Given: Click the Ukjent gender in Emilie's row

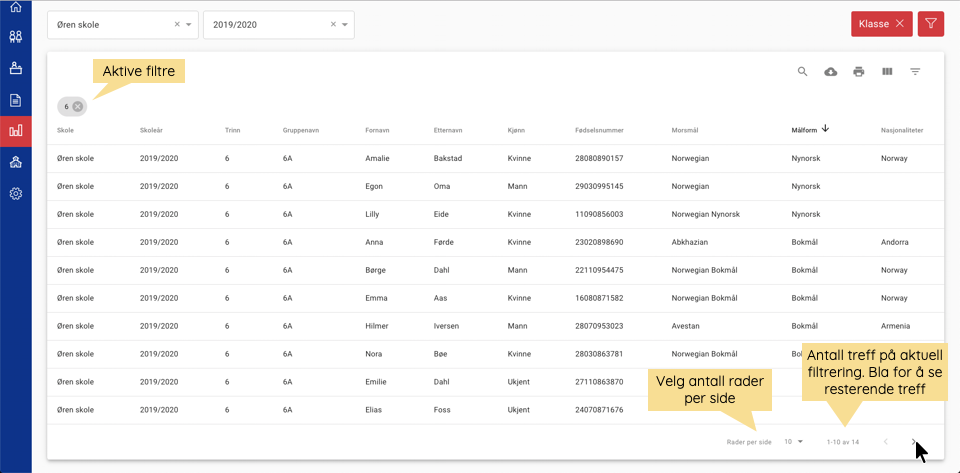Looking at the screenshot, I should (519, 382).
